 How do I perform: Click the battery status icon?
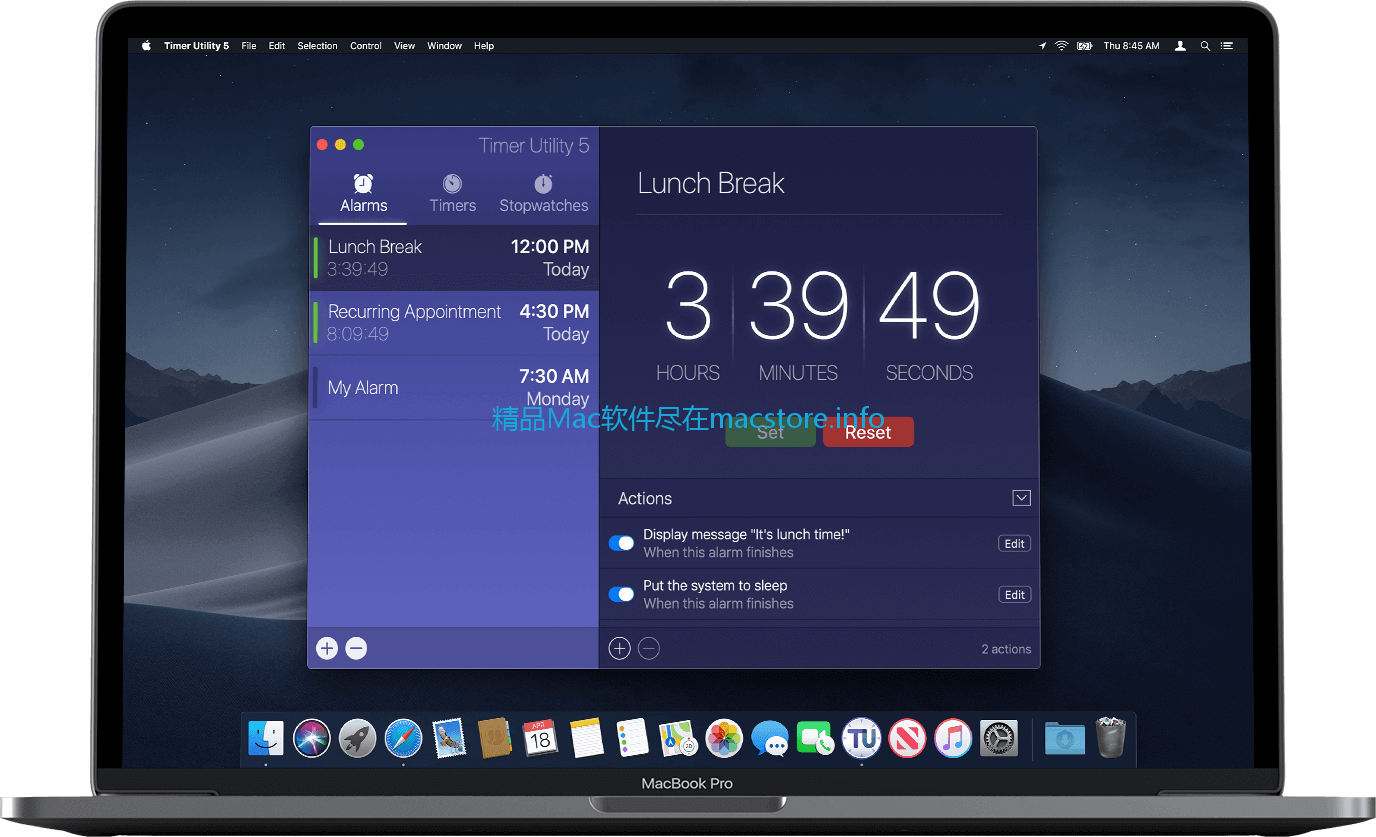[x=1084, y=46]
